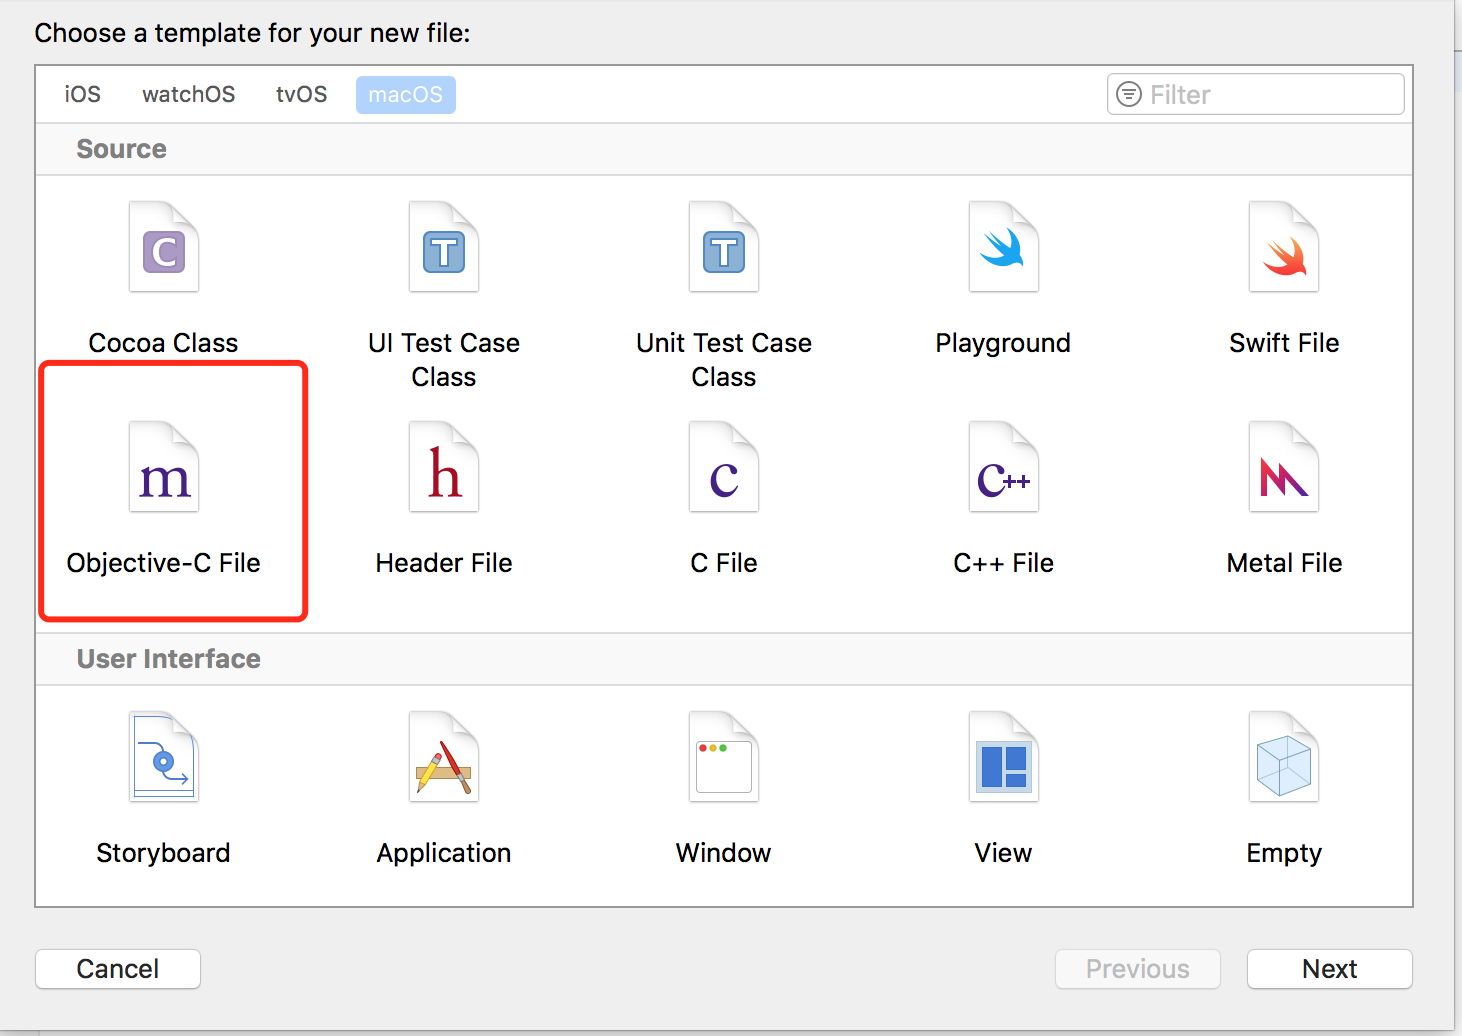Focus the Filter text field
The image size is (1462, 1036).
pos(1256,94)
